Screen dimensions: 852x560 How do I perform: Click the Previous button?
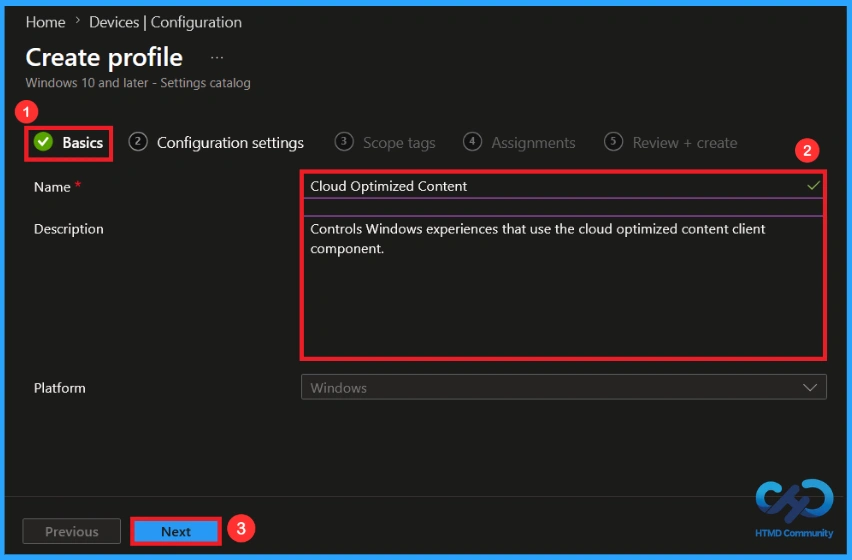[72, 531]
